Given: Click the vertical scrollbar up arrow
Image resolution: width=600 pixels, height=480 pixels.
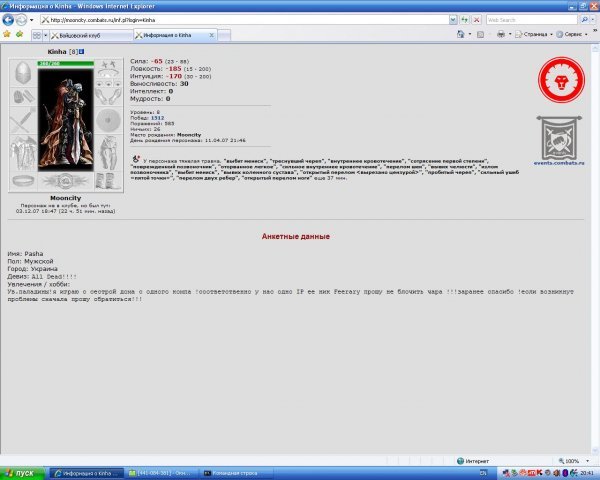Looking at the screenshot, I should point(595,48).
